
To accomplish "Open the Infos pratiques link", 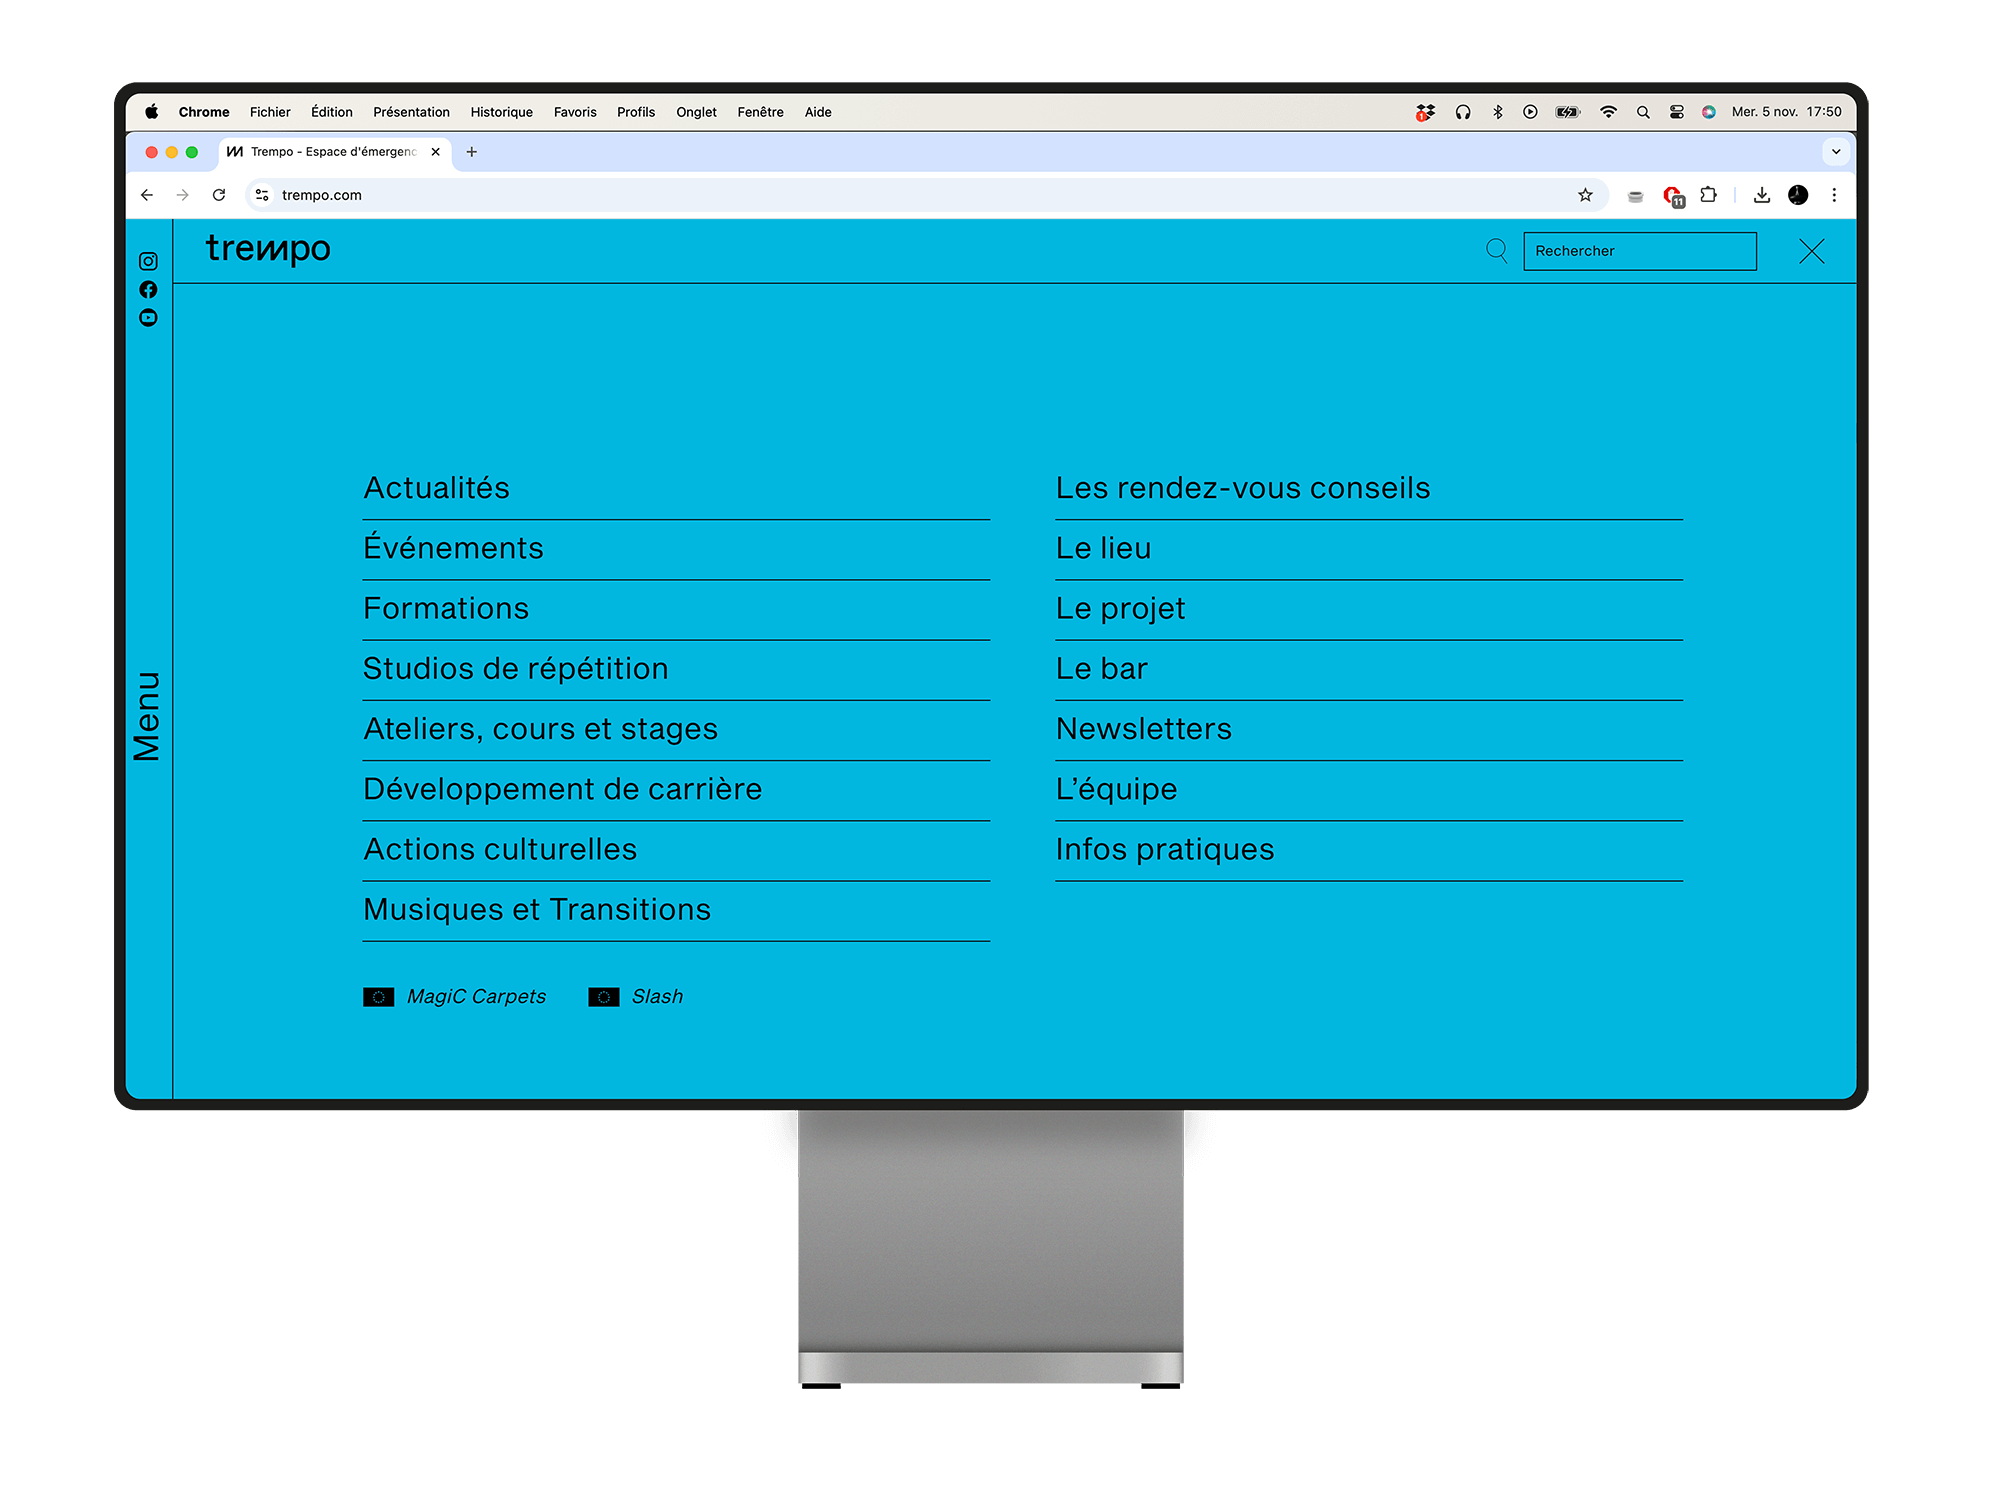I will click(x=1165, y=849).
